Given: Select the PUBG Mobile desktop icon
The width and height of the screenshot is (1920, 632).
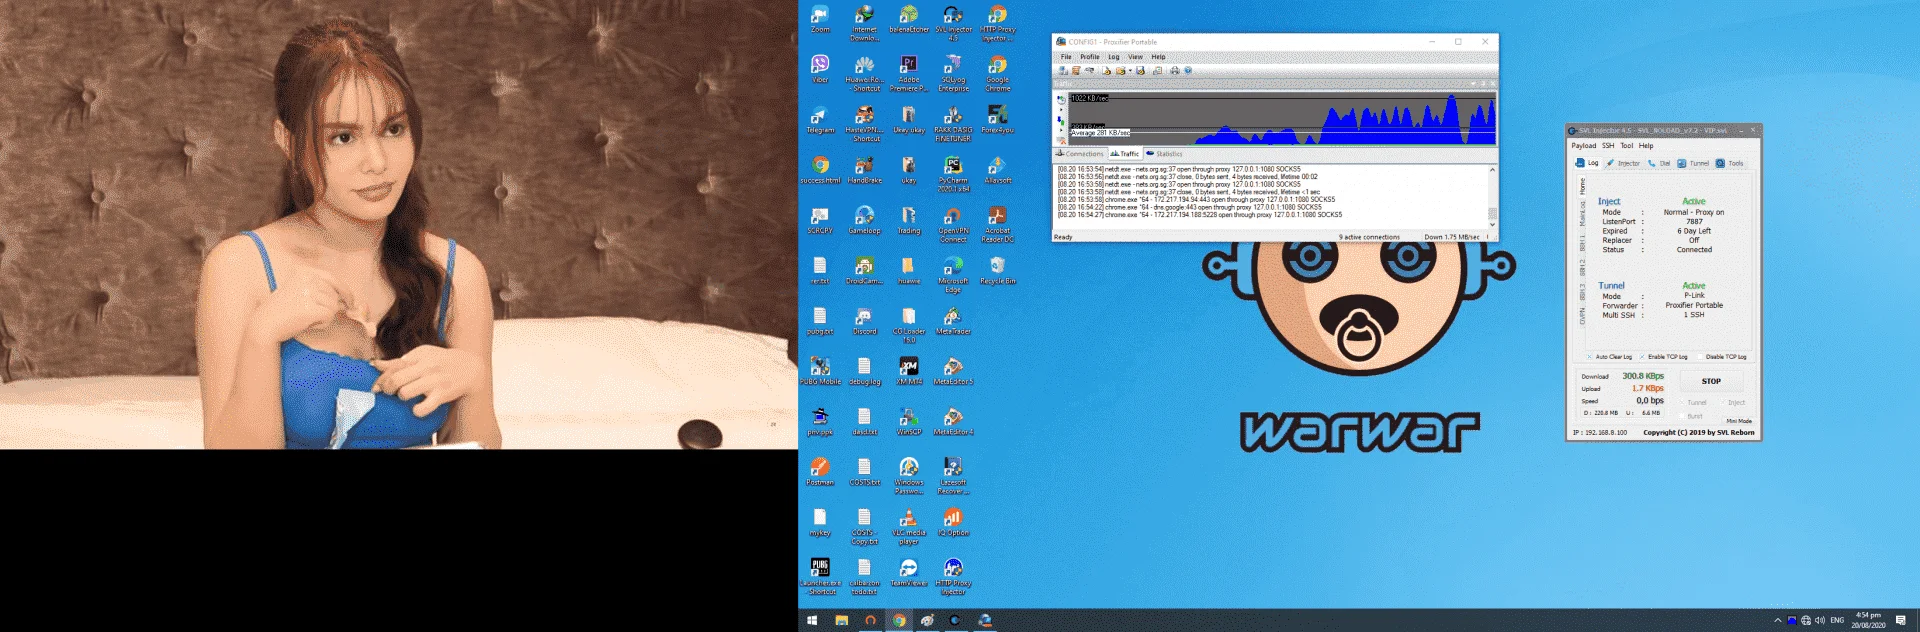Looking at the screenshot, I should pyautogui.click(x=820, y=371).
